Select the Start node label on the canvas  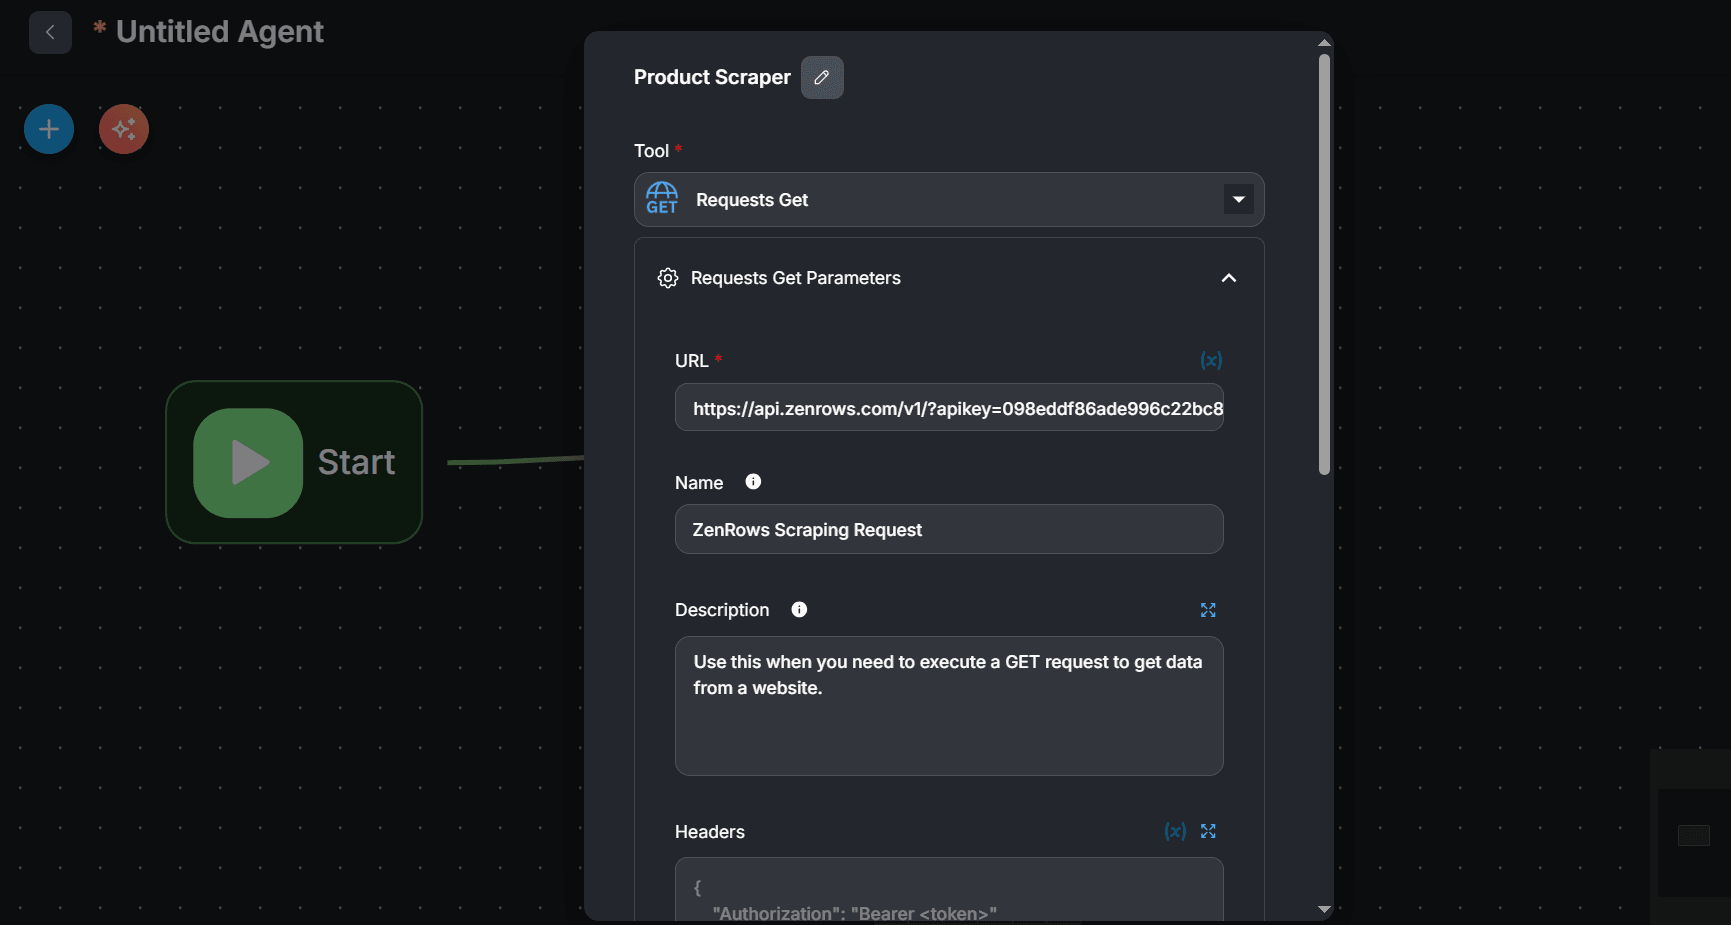click(356, 462)
